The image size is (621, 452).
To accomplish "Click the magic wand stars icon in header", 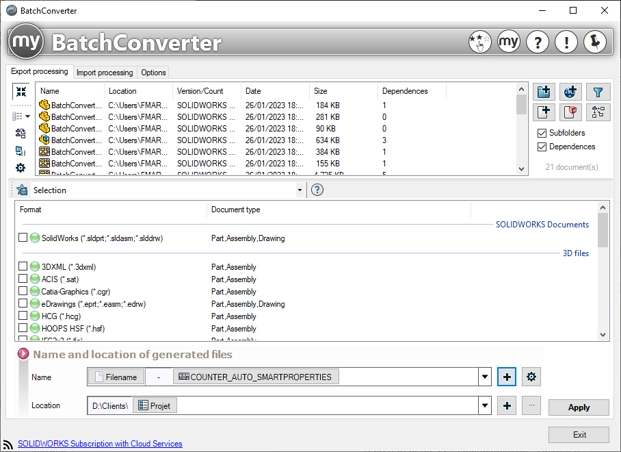I will click(480, 42).
